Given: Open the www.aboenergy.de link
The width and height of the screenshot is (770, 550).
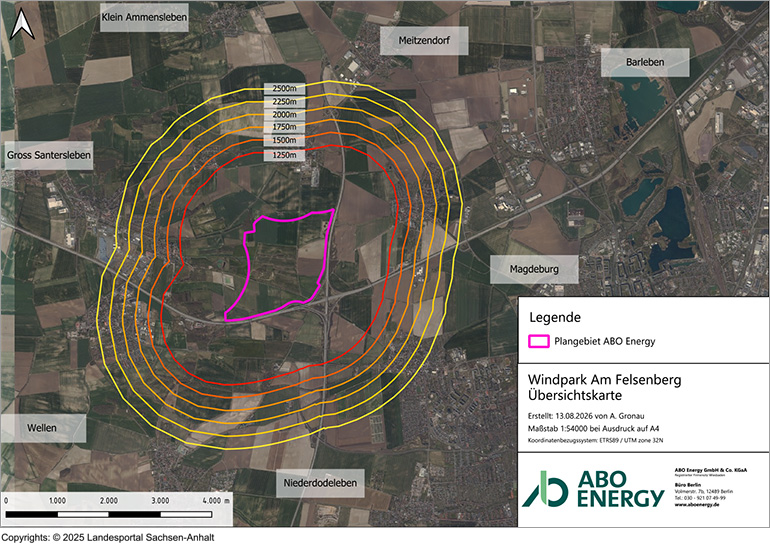Looking at the screenshot, I should 696,505.
